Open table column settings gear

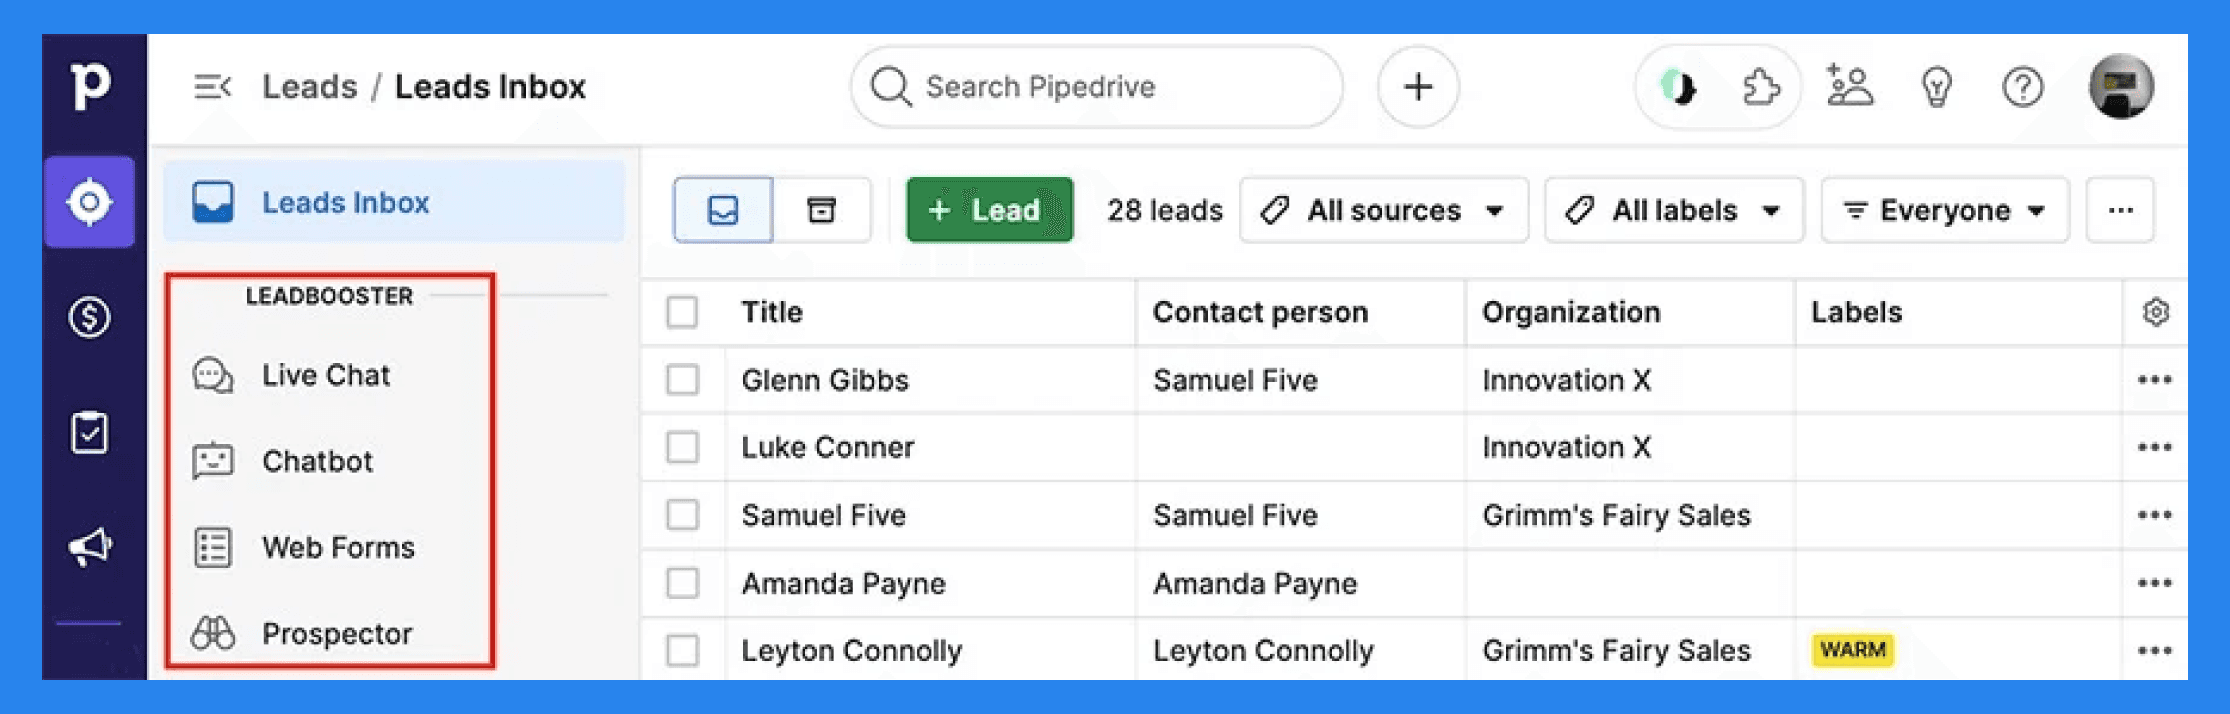click(2156, 312)
